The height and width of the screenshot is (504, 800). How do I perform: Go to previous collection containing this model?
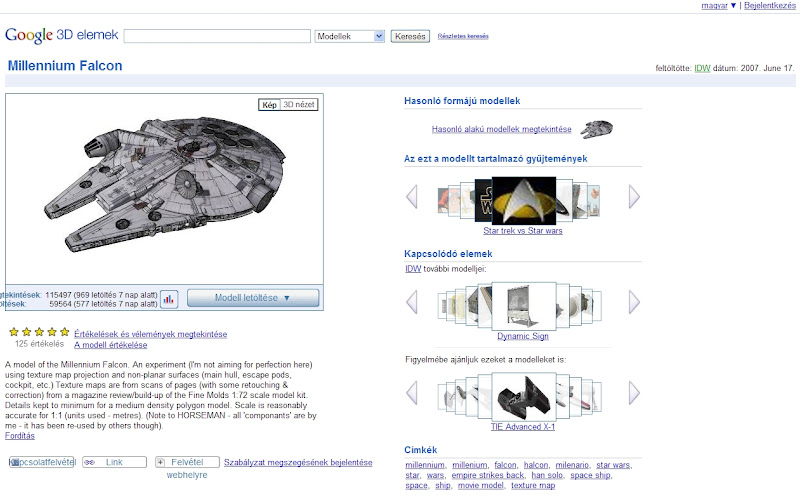(x=412, y=197)
